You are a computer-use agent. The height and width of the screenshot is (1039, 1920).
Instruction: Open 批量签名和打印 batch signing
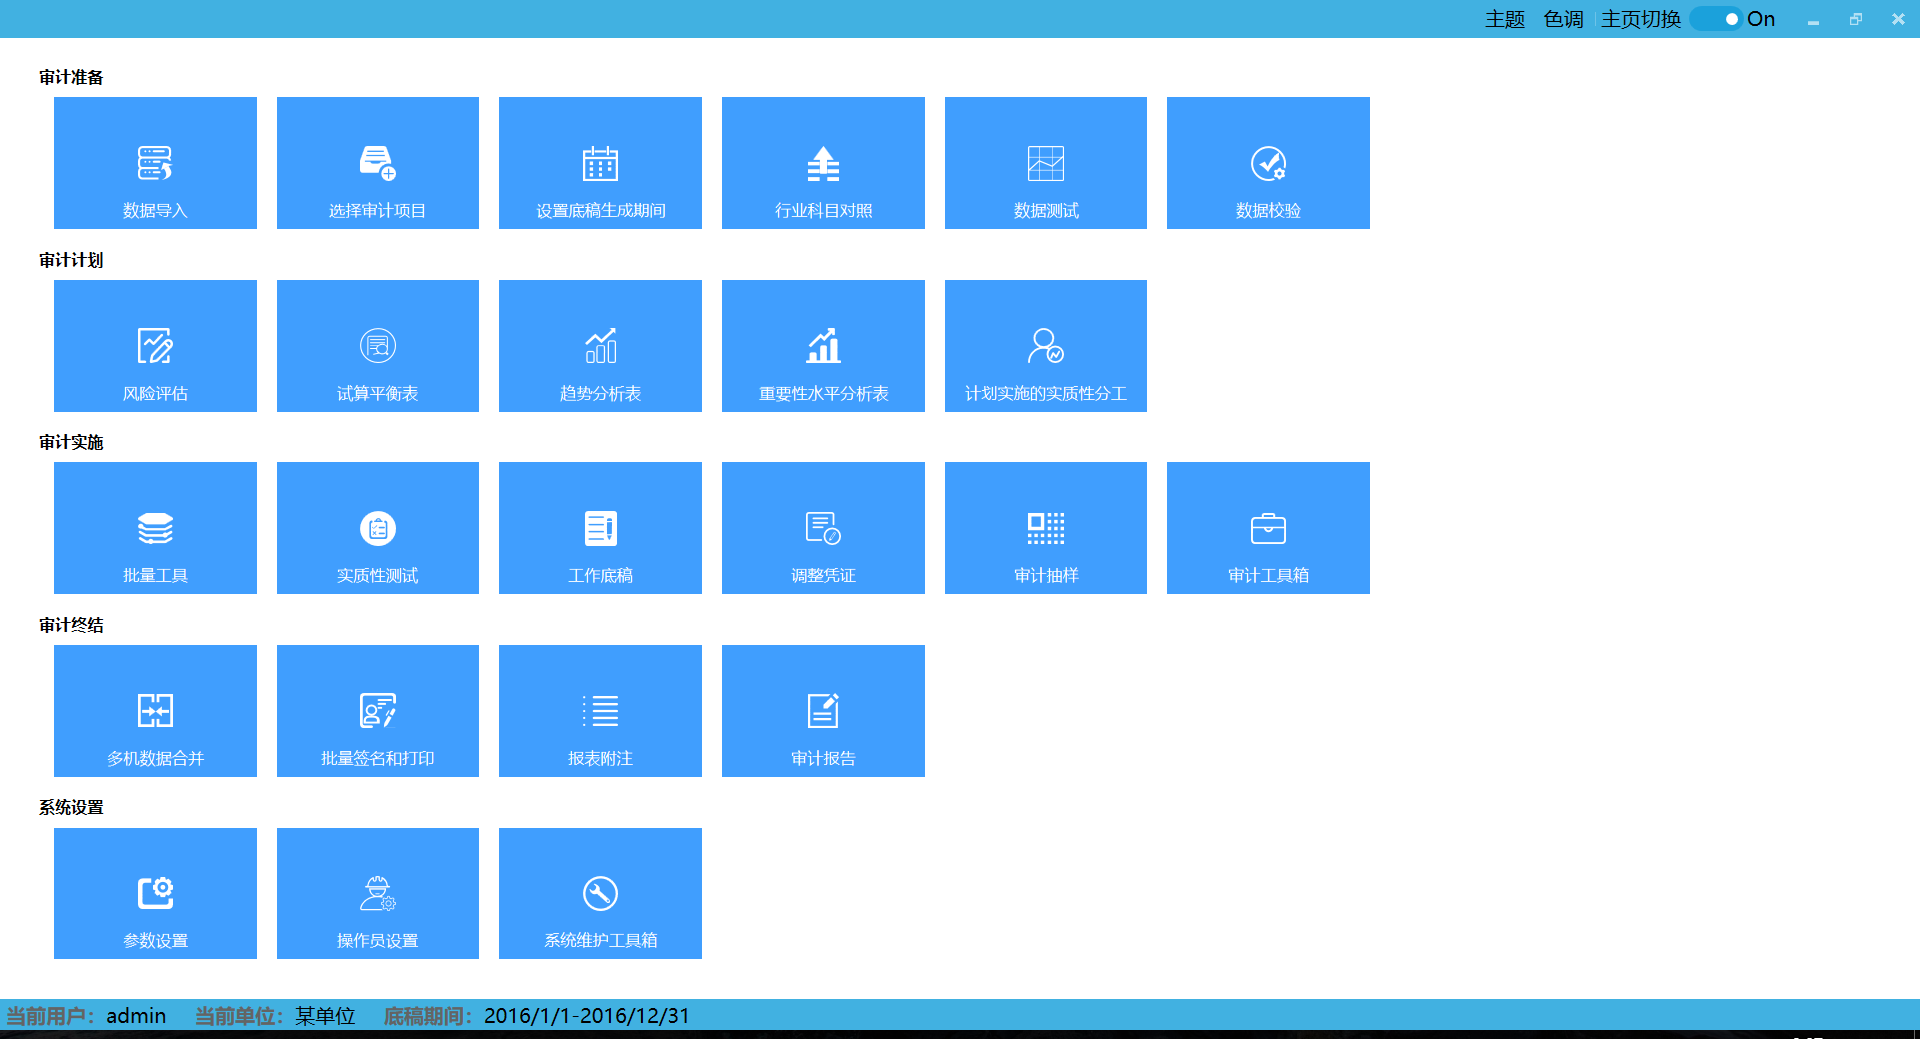(x=377, y=711)
